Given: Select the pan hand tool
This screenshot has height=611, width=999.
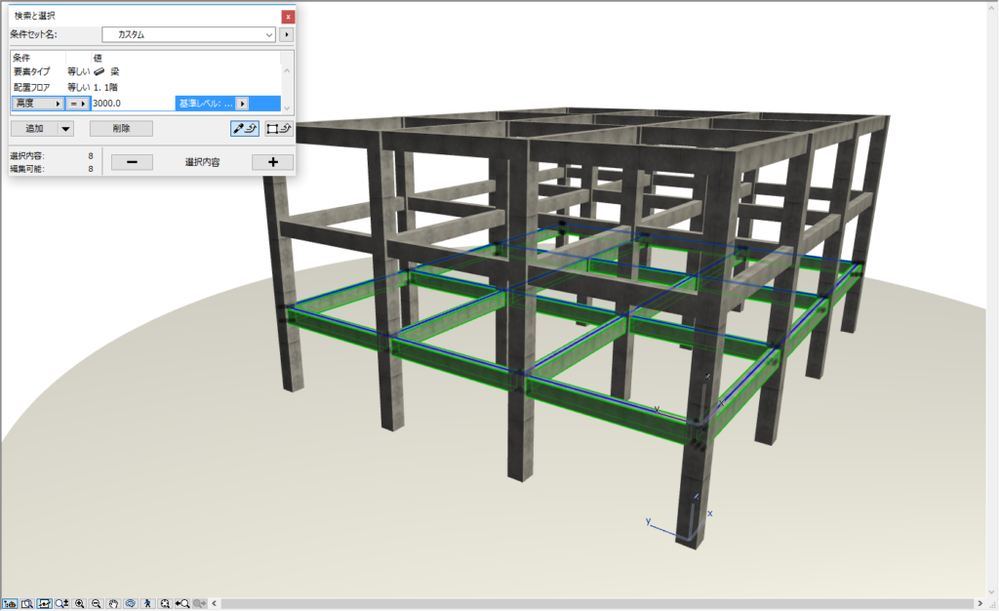Looking at the screenshot, I should [x=113, y=603].
